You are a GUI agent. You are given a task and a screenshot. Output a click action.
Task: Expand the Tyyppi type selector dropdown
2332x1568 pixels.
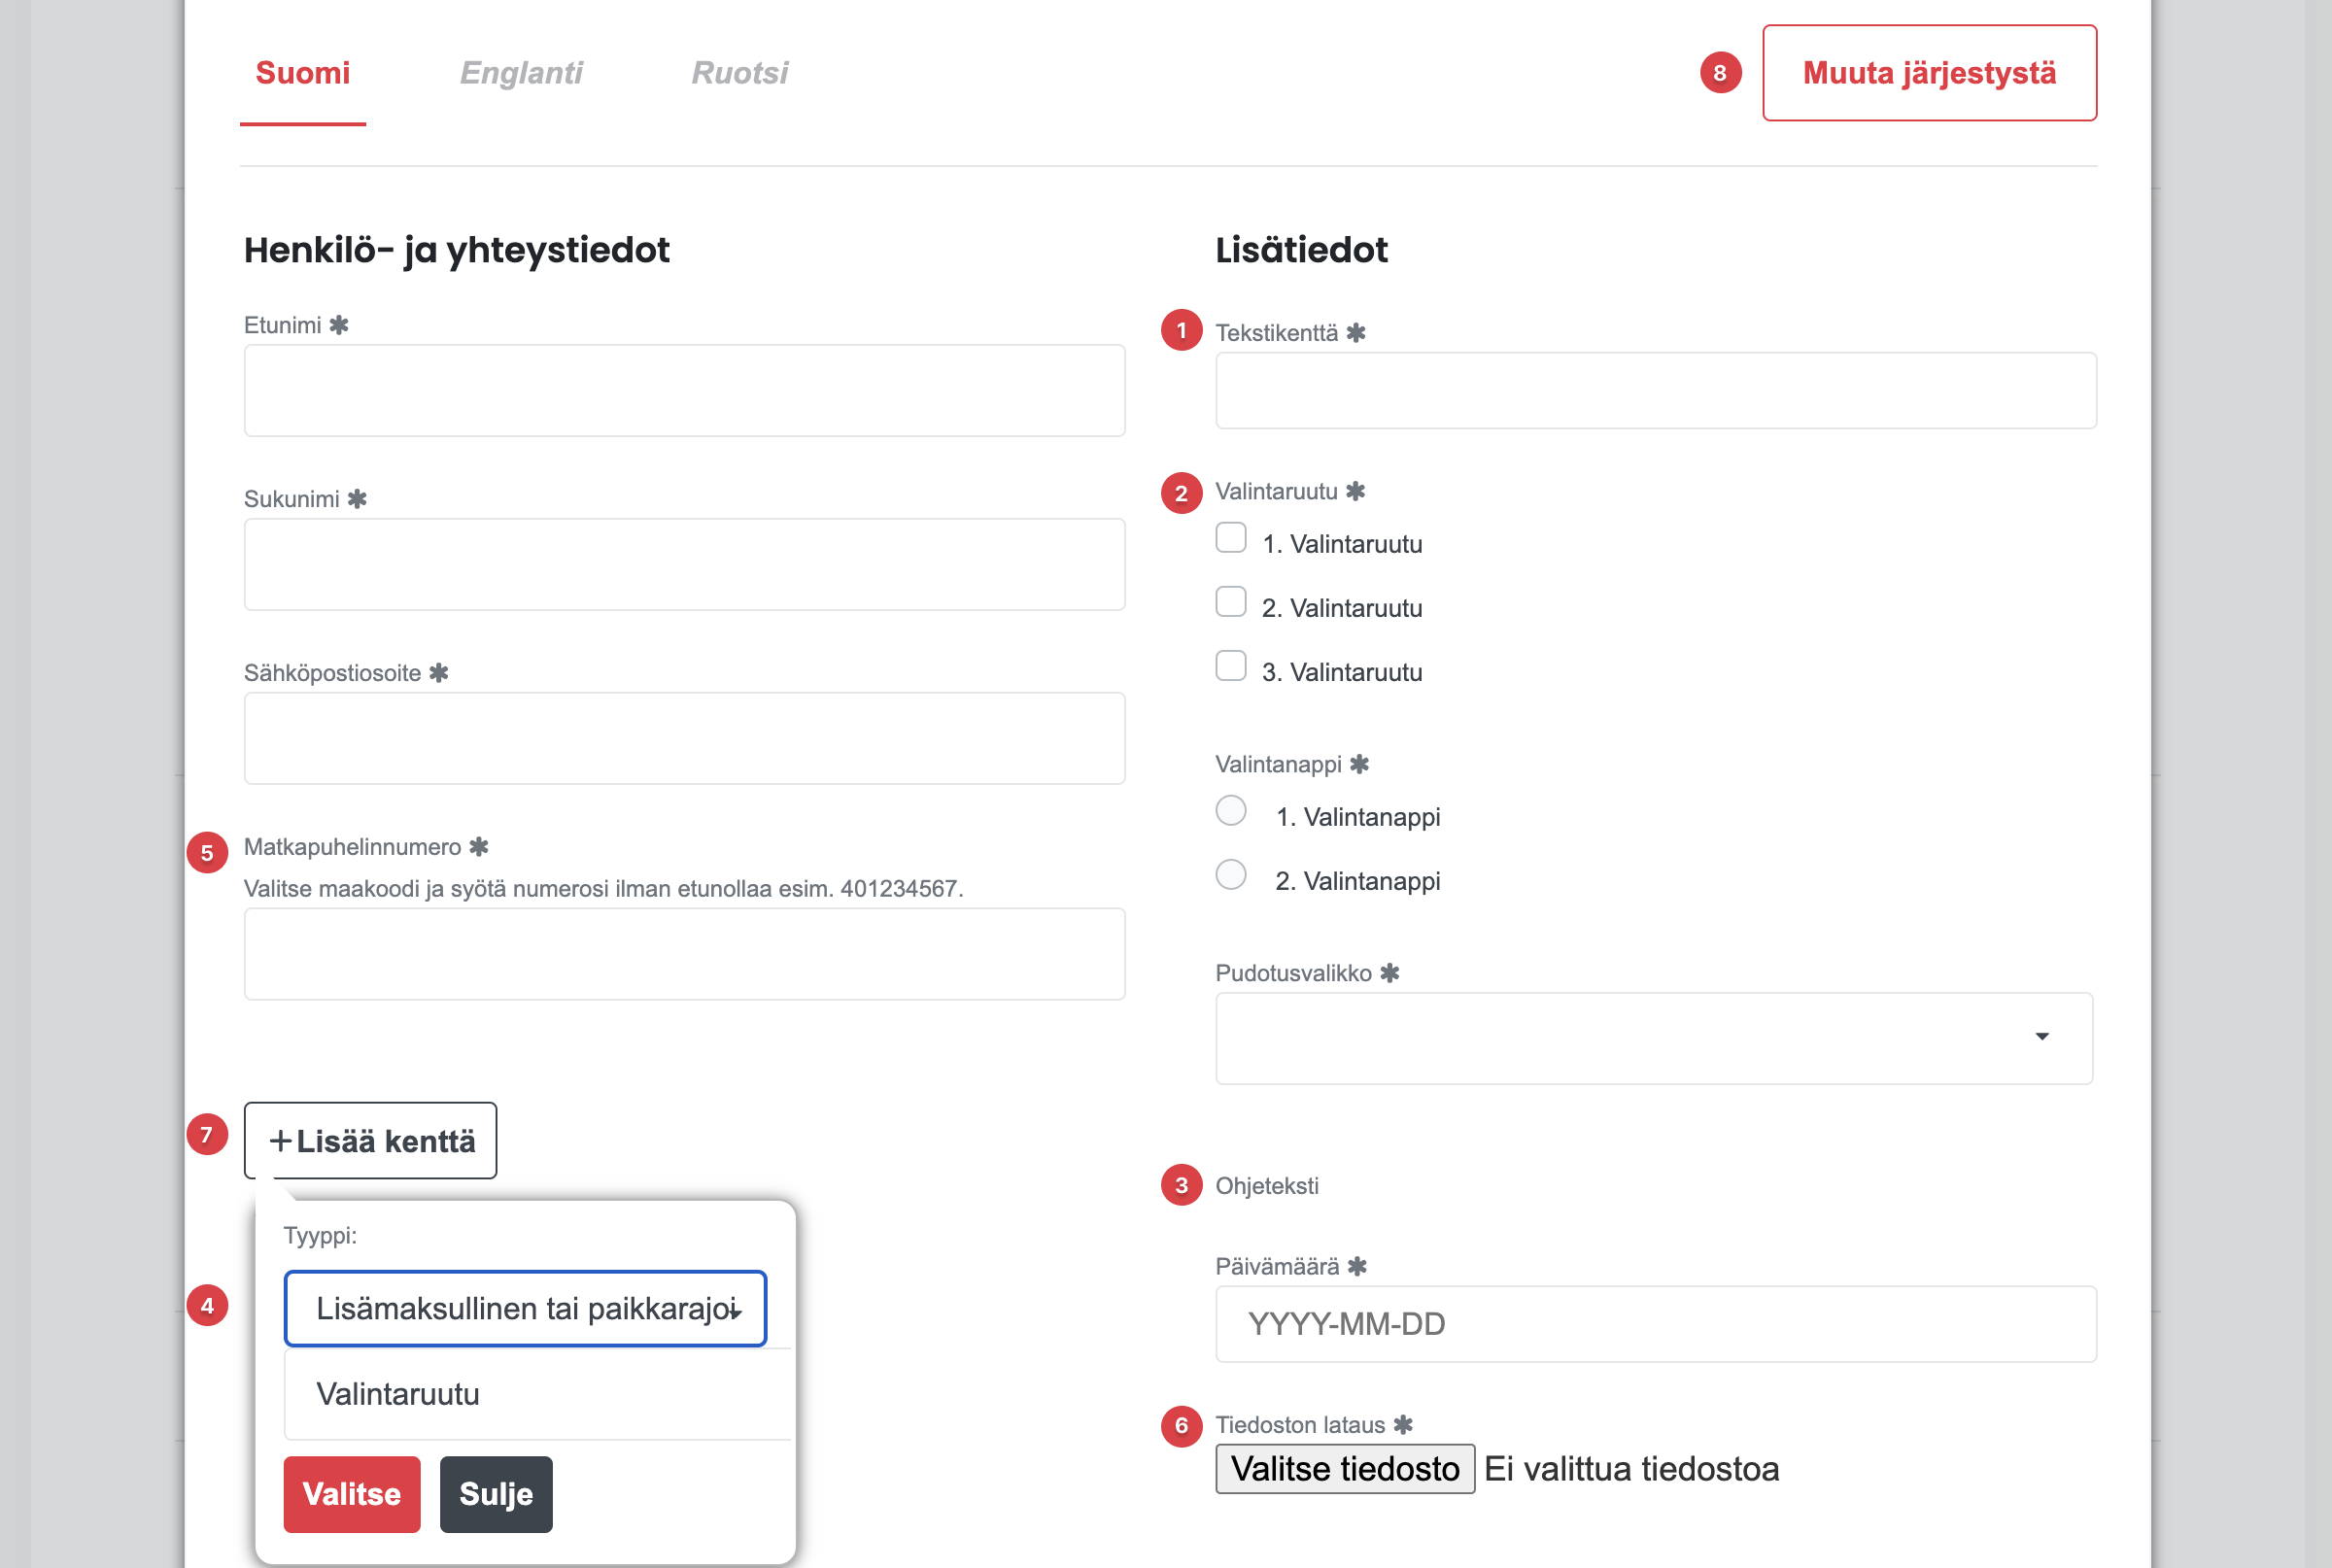[x=525, y=1309]
